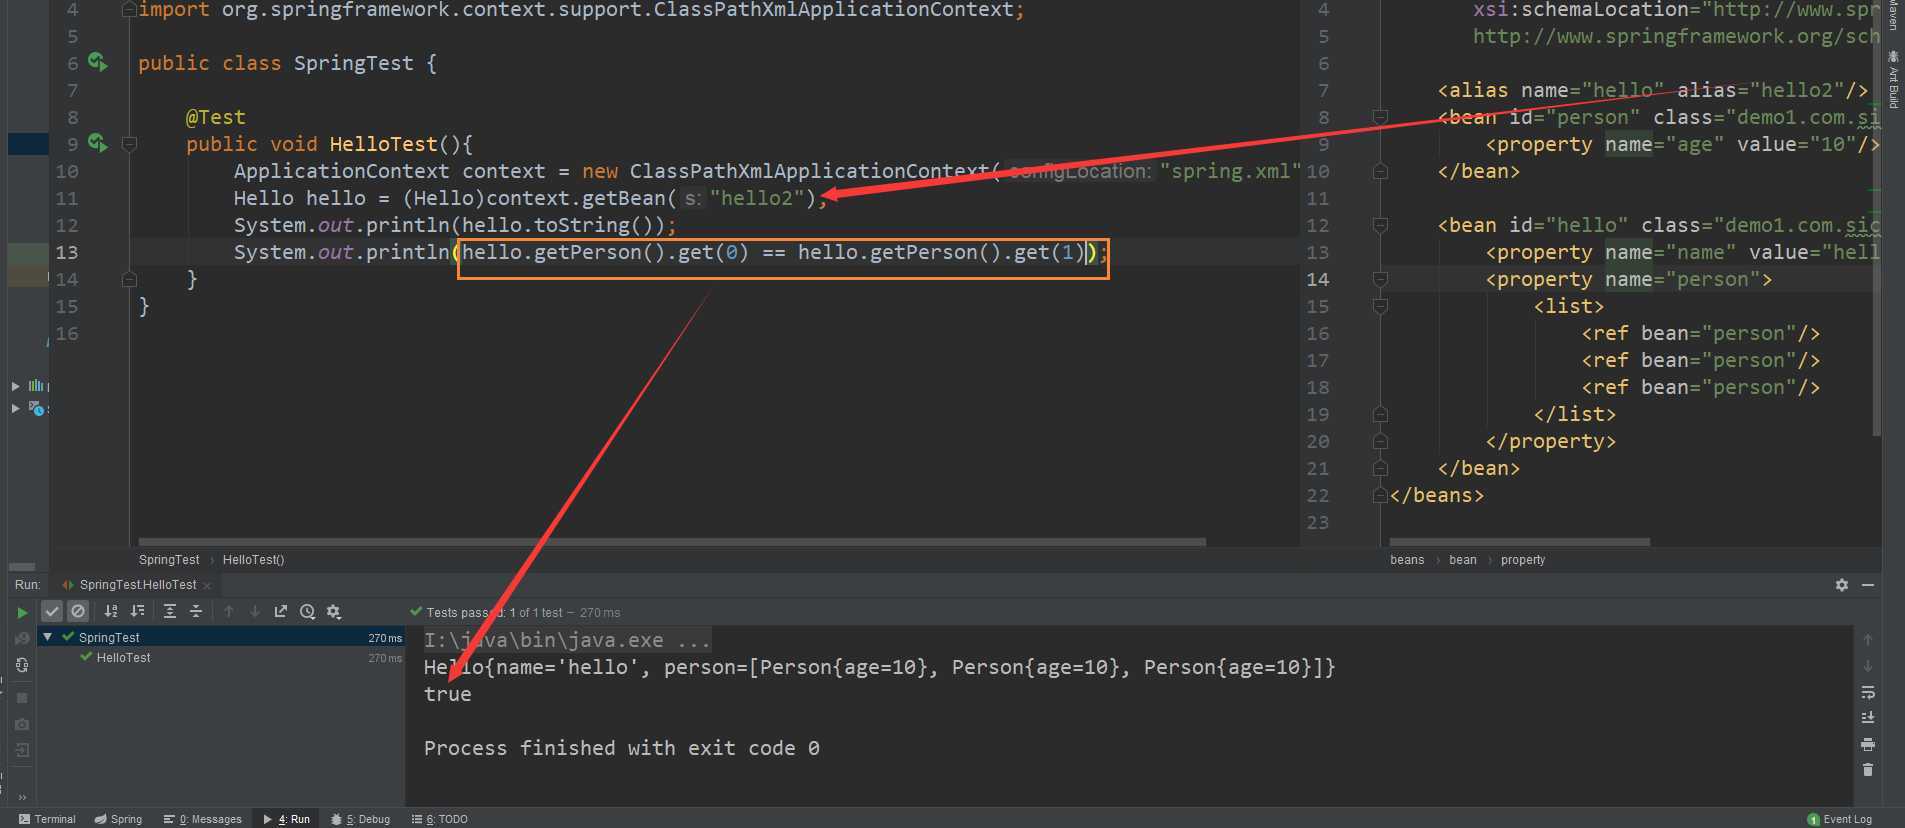Image resolution: width=1905 pixels, height=828 pixels.
Task: Sort tests alphabetically in Run toolbar
Action: pos(111,611)
